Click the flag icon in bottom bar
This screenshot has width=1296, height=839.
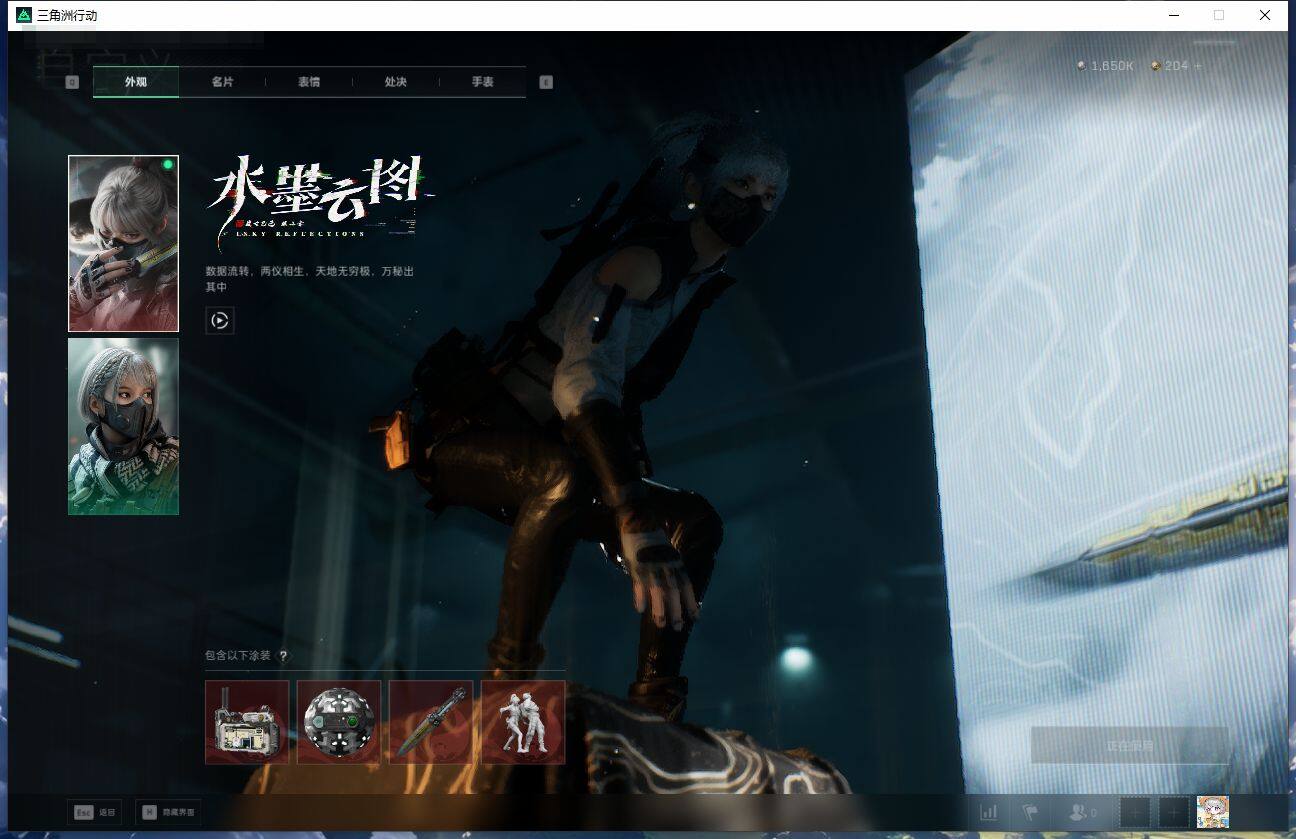(1030, 813)
